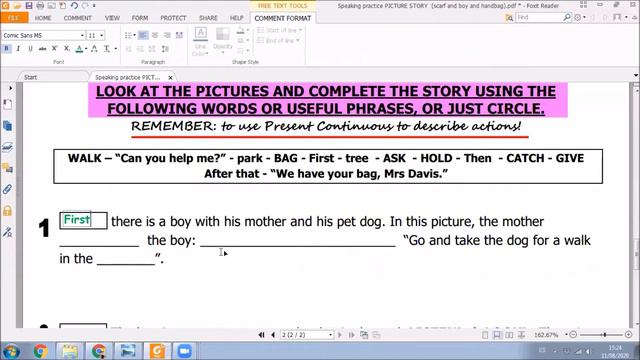Center align the text

155,36
